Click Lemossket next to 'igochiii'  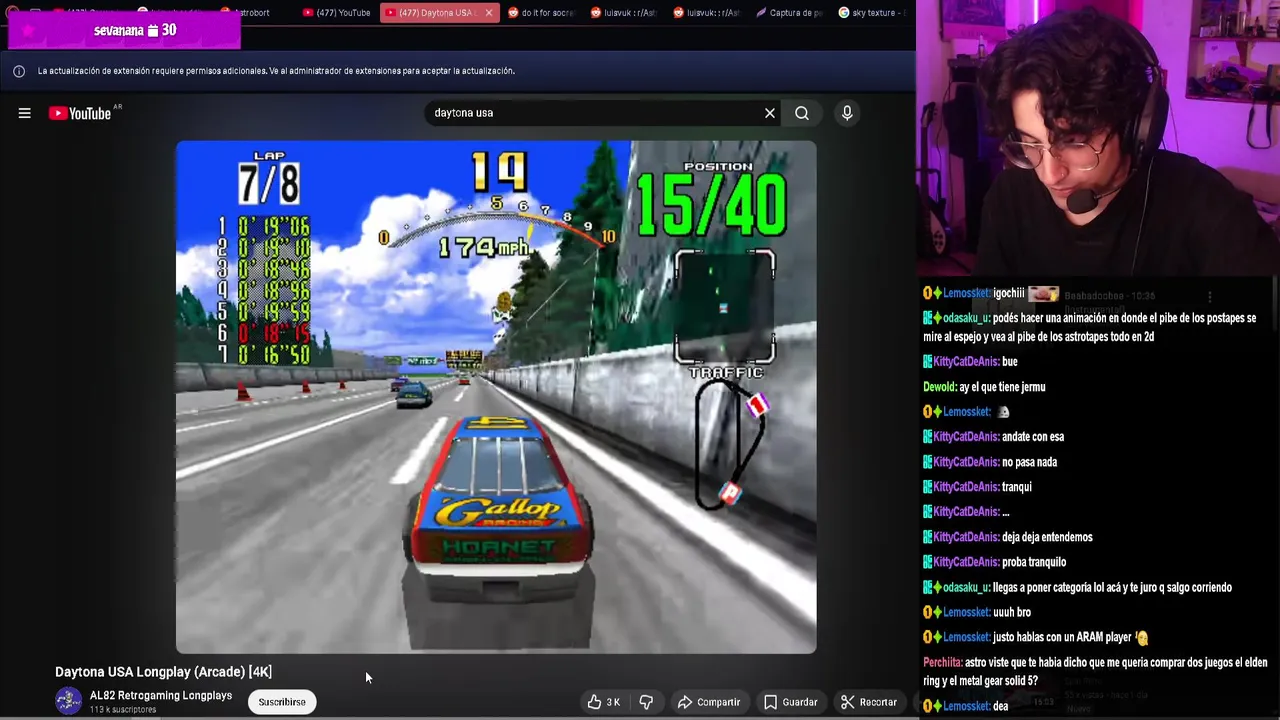point(967,293)
